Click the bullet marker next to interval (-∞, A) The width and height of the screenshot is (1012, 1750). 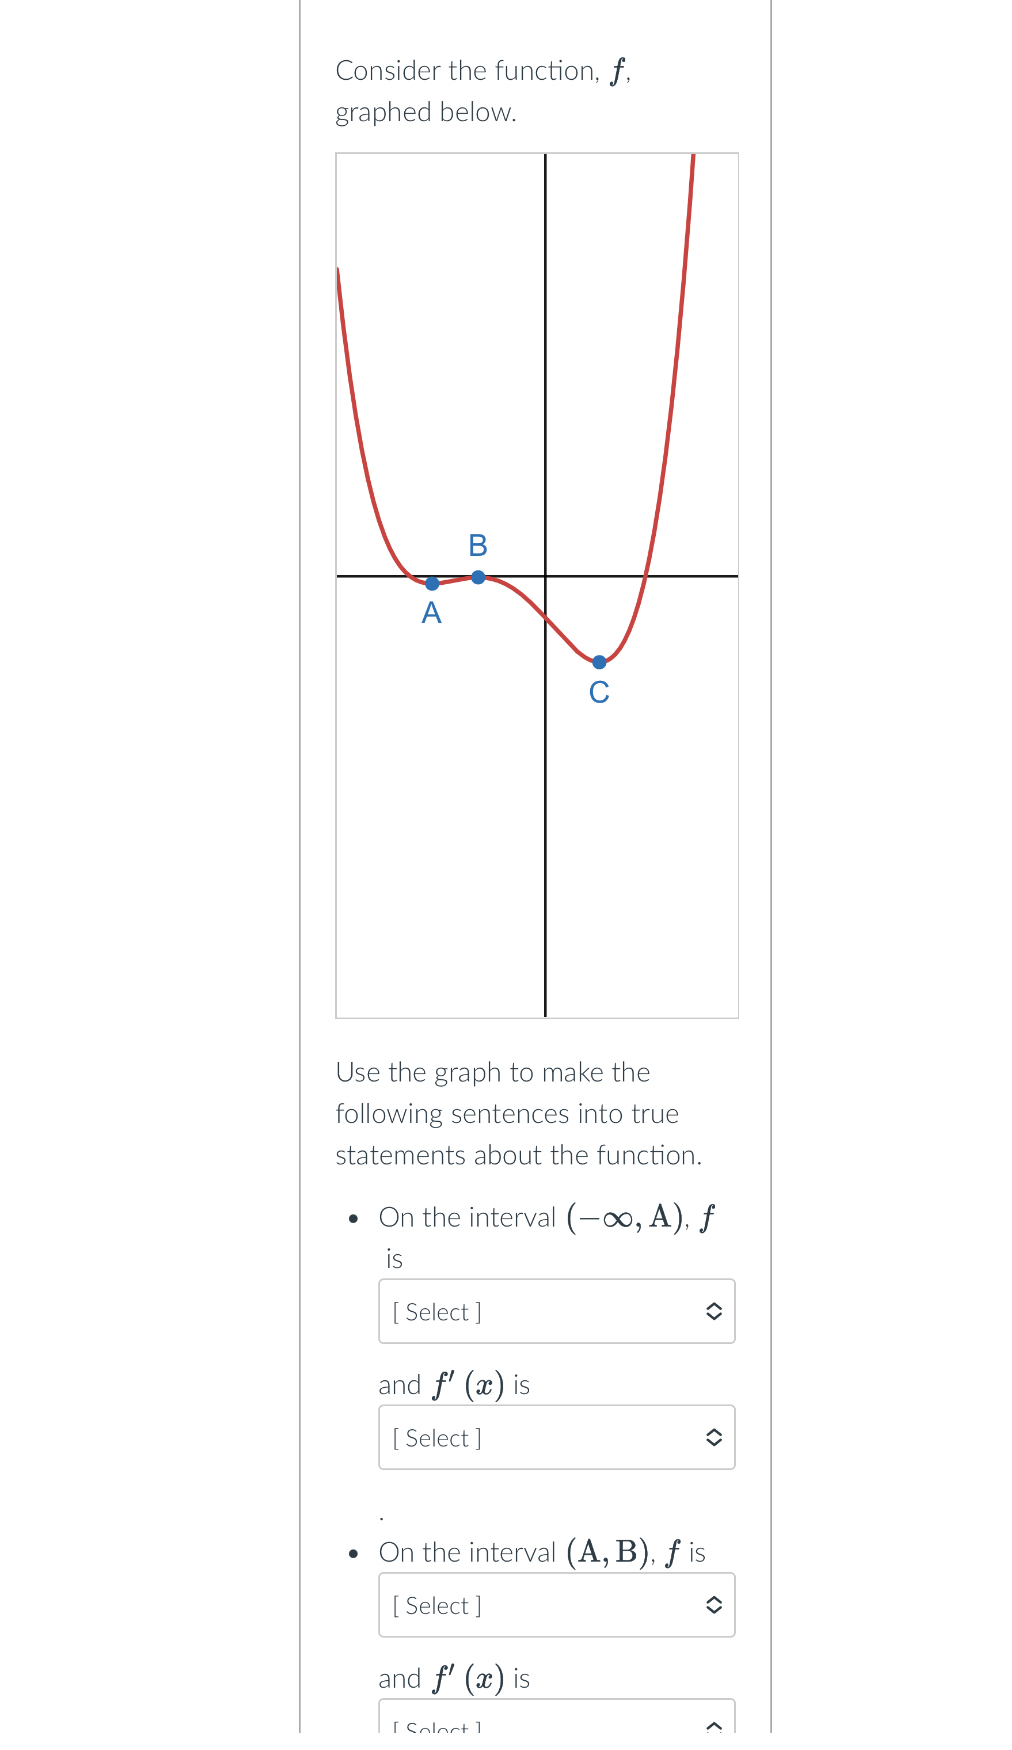(x=352, y=1218)
